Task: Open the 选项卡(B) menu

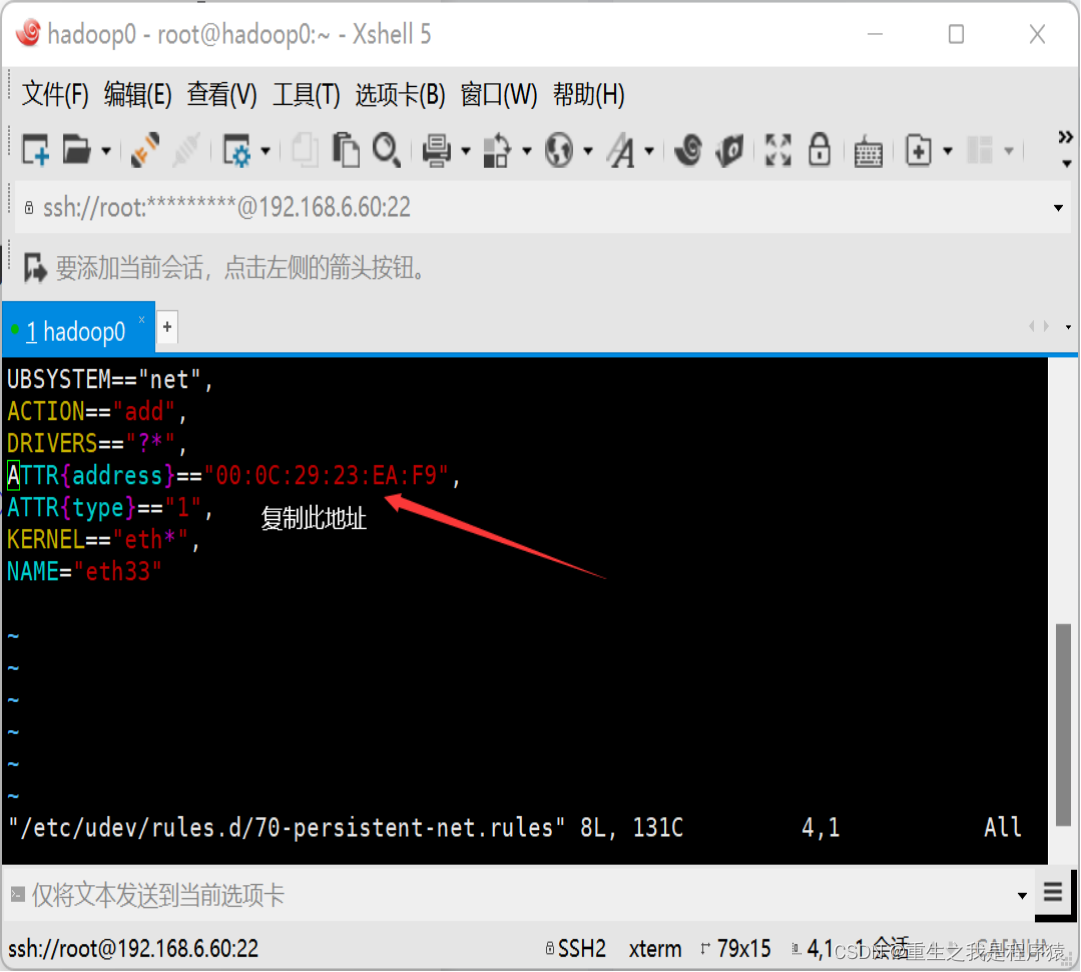Action: pos(400,94)
